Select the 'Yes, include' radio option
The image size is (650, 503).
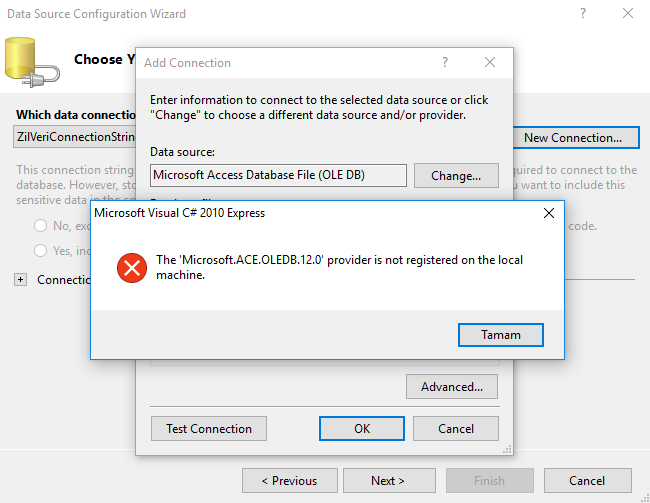41,250
